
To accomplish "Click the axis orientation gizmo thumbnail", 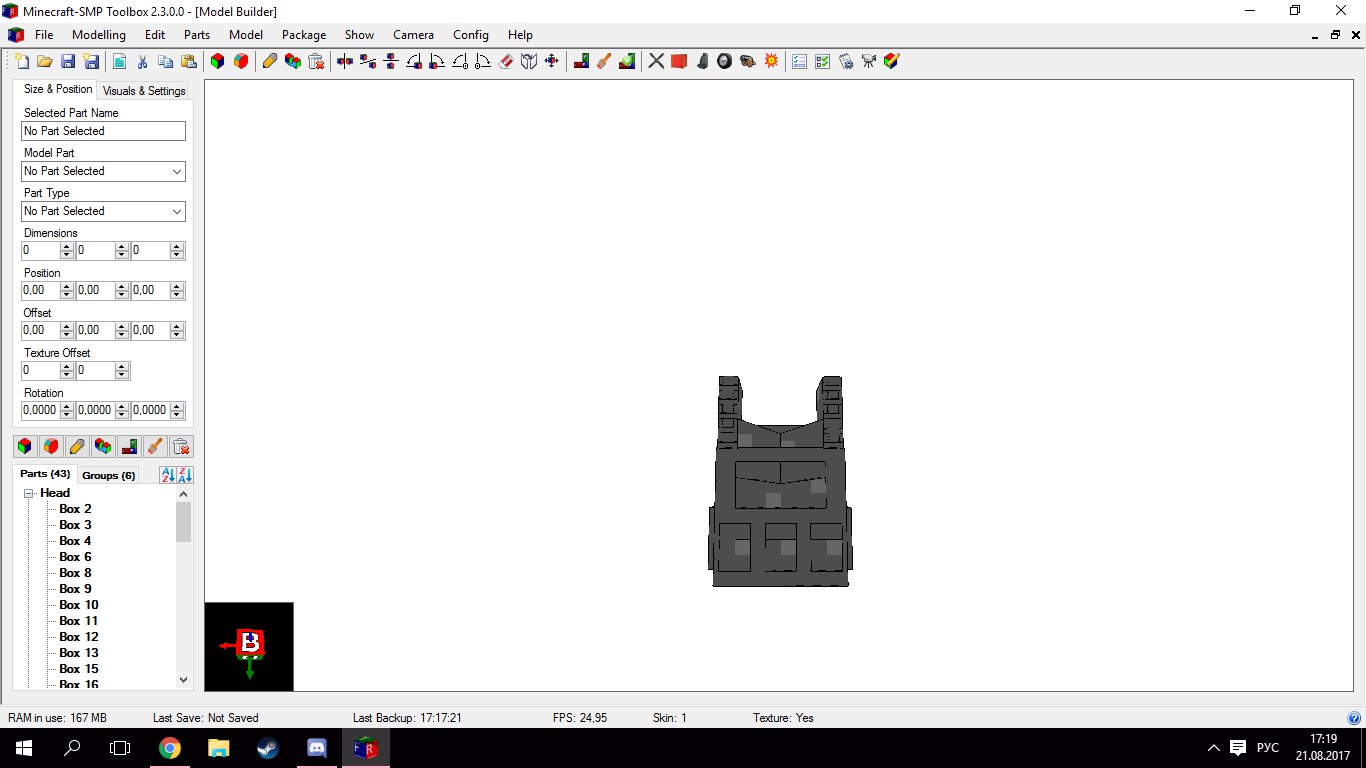I will (249, 646).
